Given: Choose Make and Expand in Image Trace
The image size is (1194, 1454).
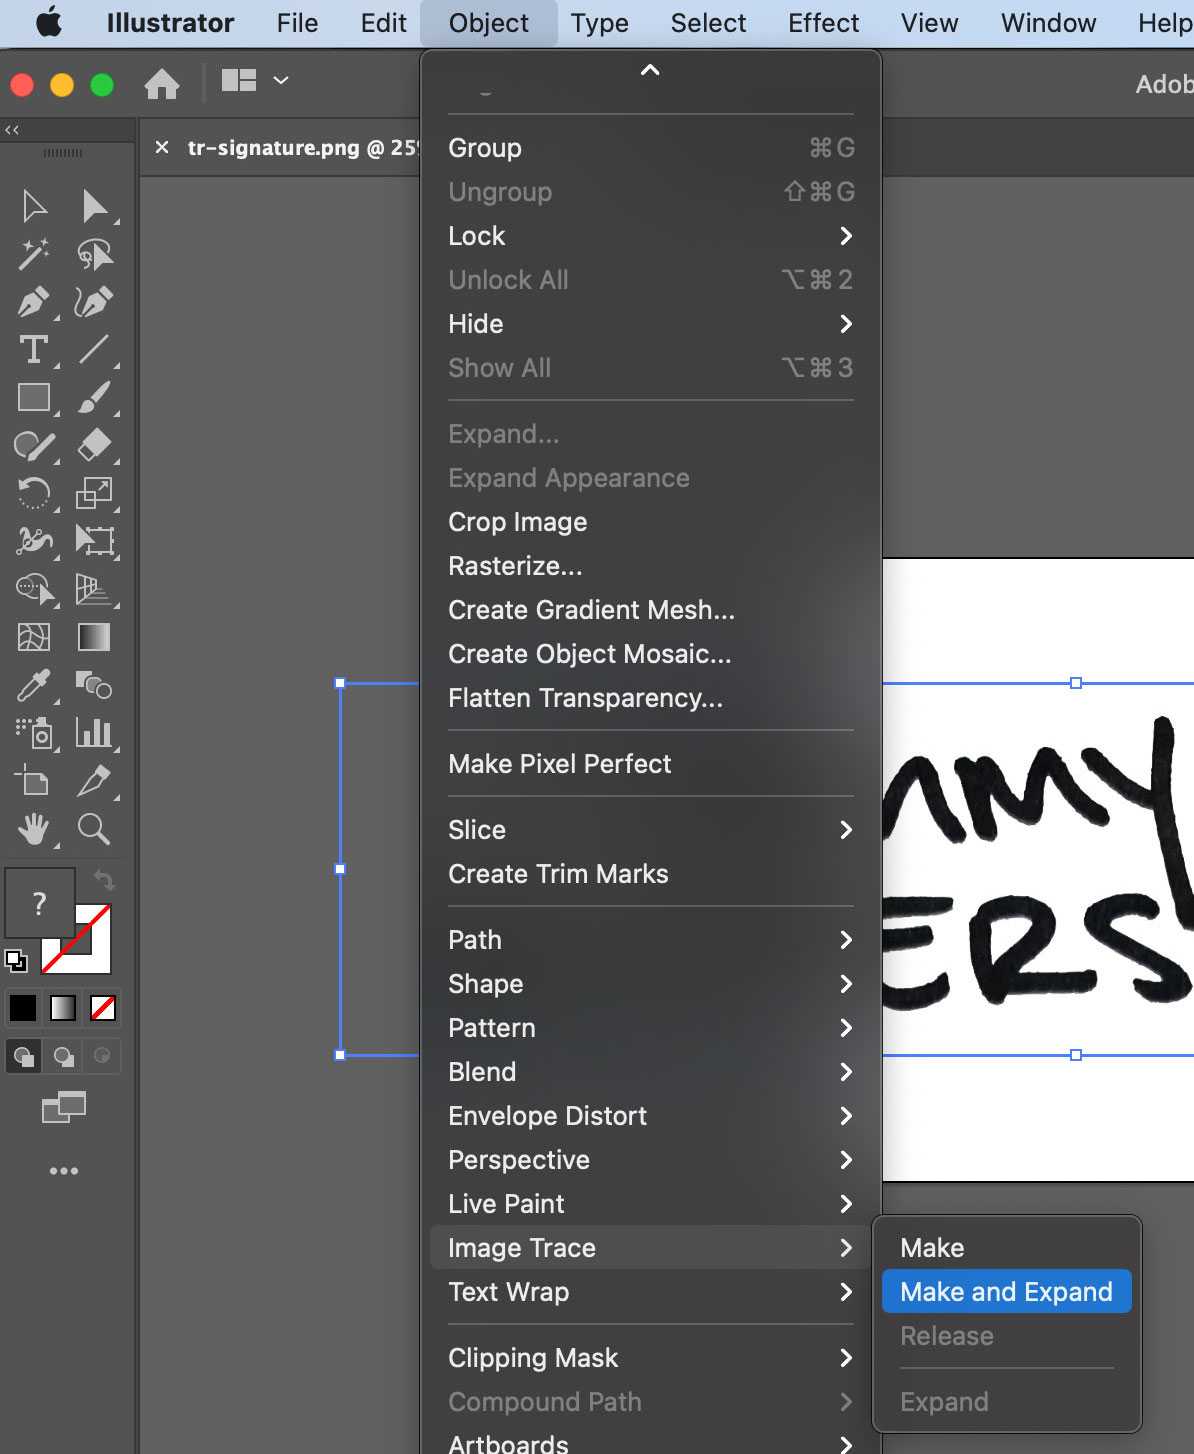Looking at the screenshot, I should pyautogui.click(x=1007, y=1292).
